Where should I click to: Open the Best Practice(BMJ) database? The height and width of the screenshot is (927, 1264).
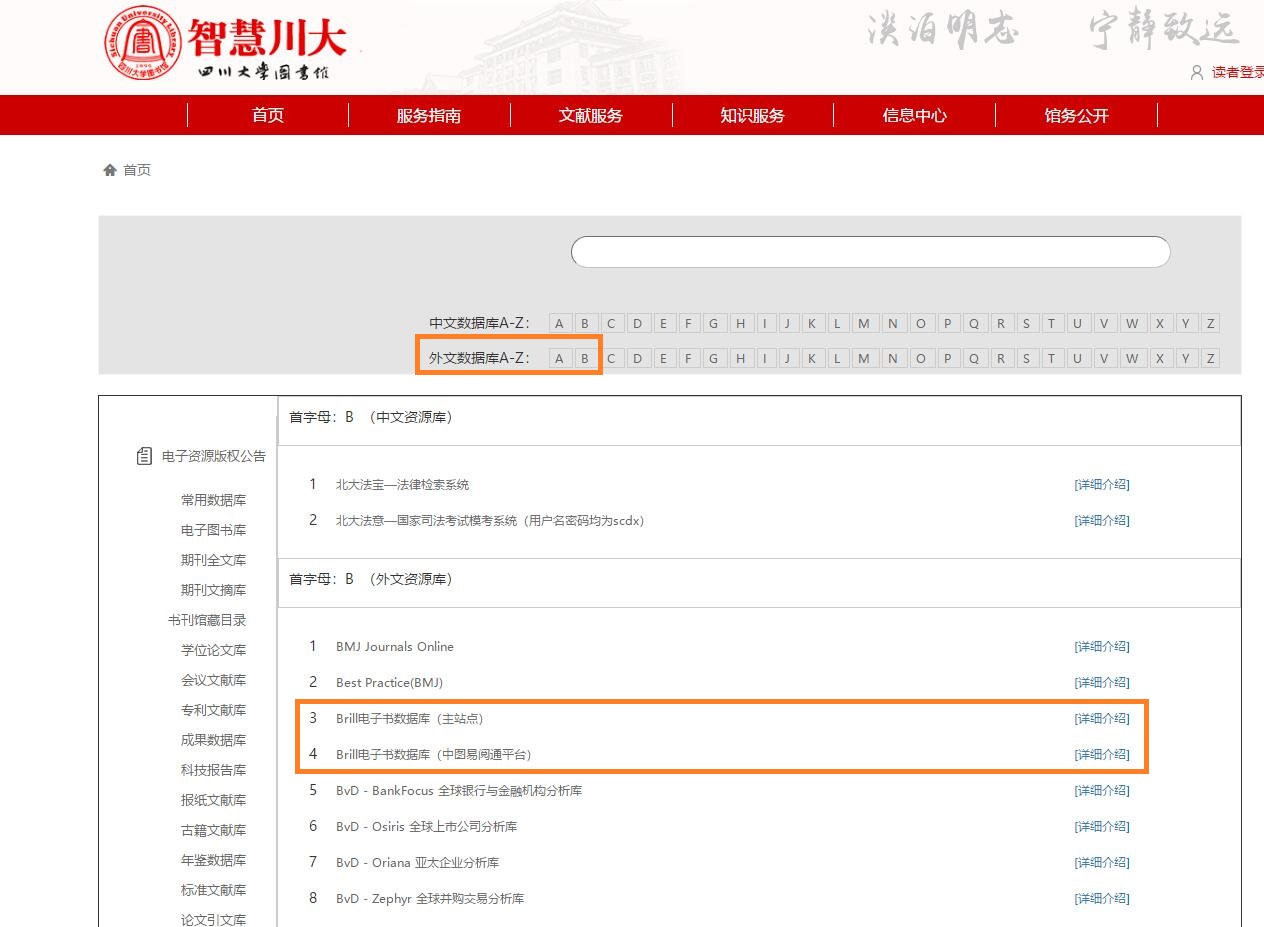point(389,683)
